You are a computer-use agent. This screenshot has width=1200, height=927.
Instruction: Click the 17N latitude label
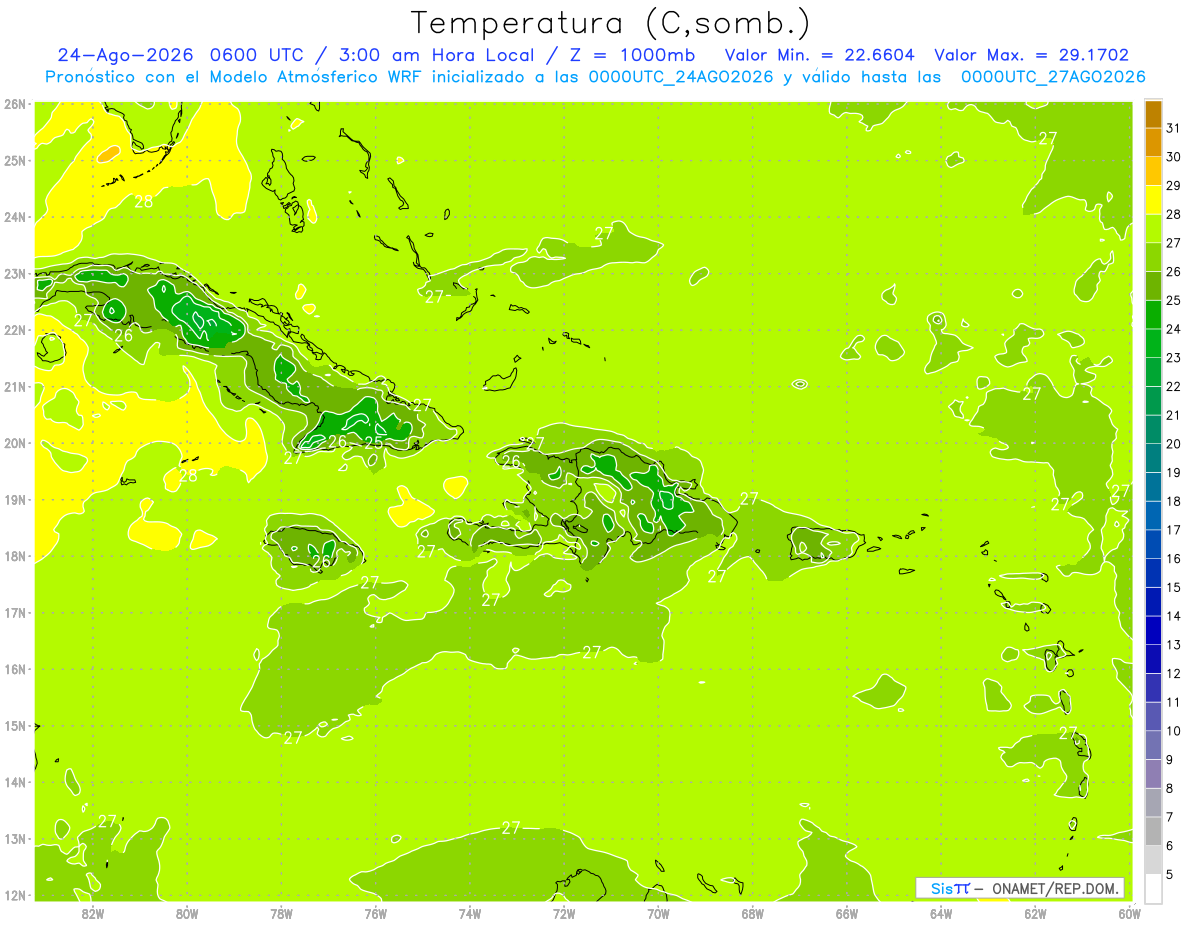tap(15, 612)
